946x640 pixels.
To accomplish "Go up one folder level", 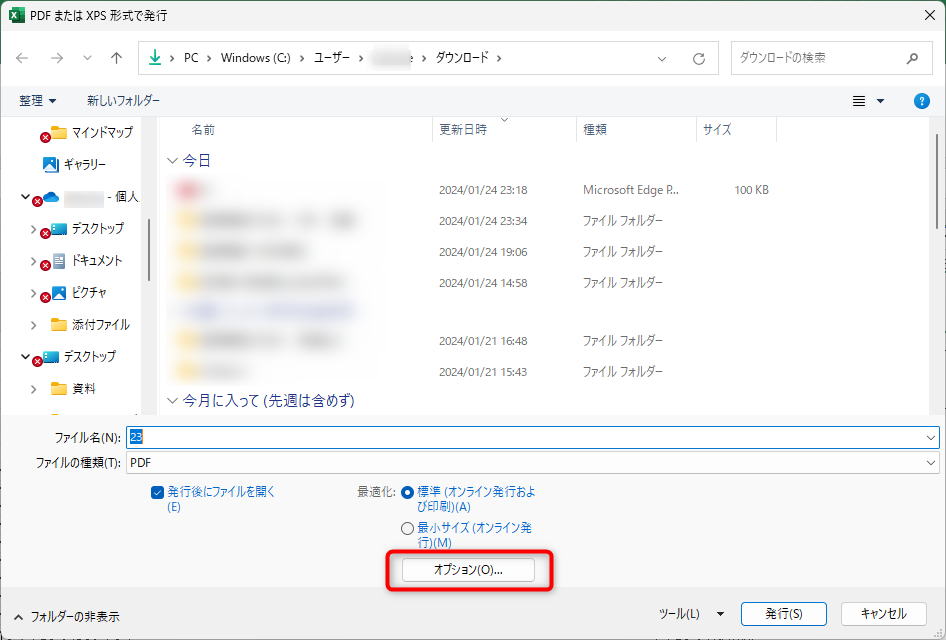I will point(116,58).
